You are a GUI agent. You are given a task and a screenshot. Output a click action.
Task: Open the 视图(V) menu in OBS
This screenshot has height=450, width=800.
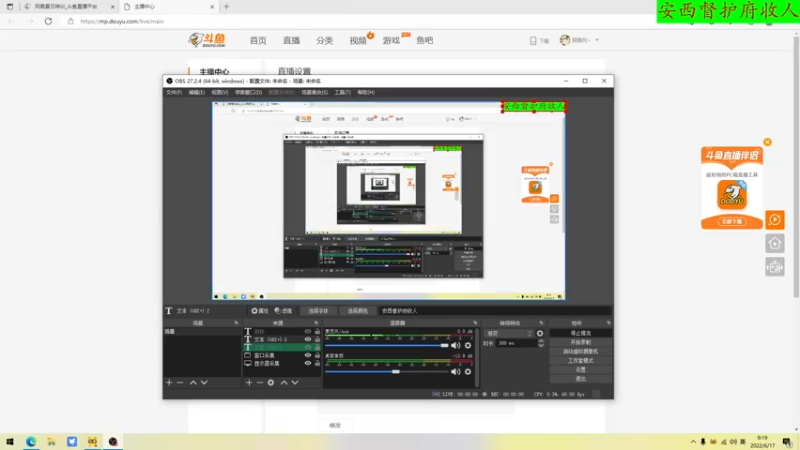(219, 92)
